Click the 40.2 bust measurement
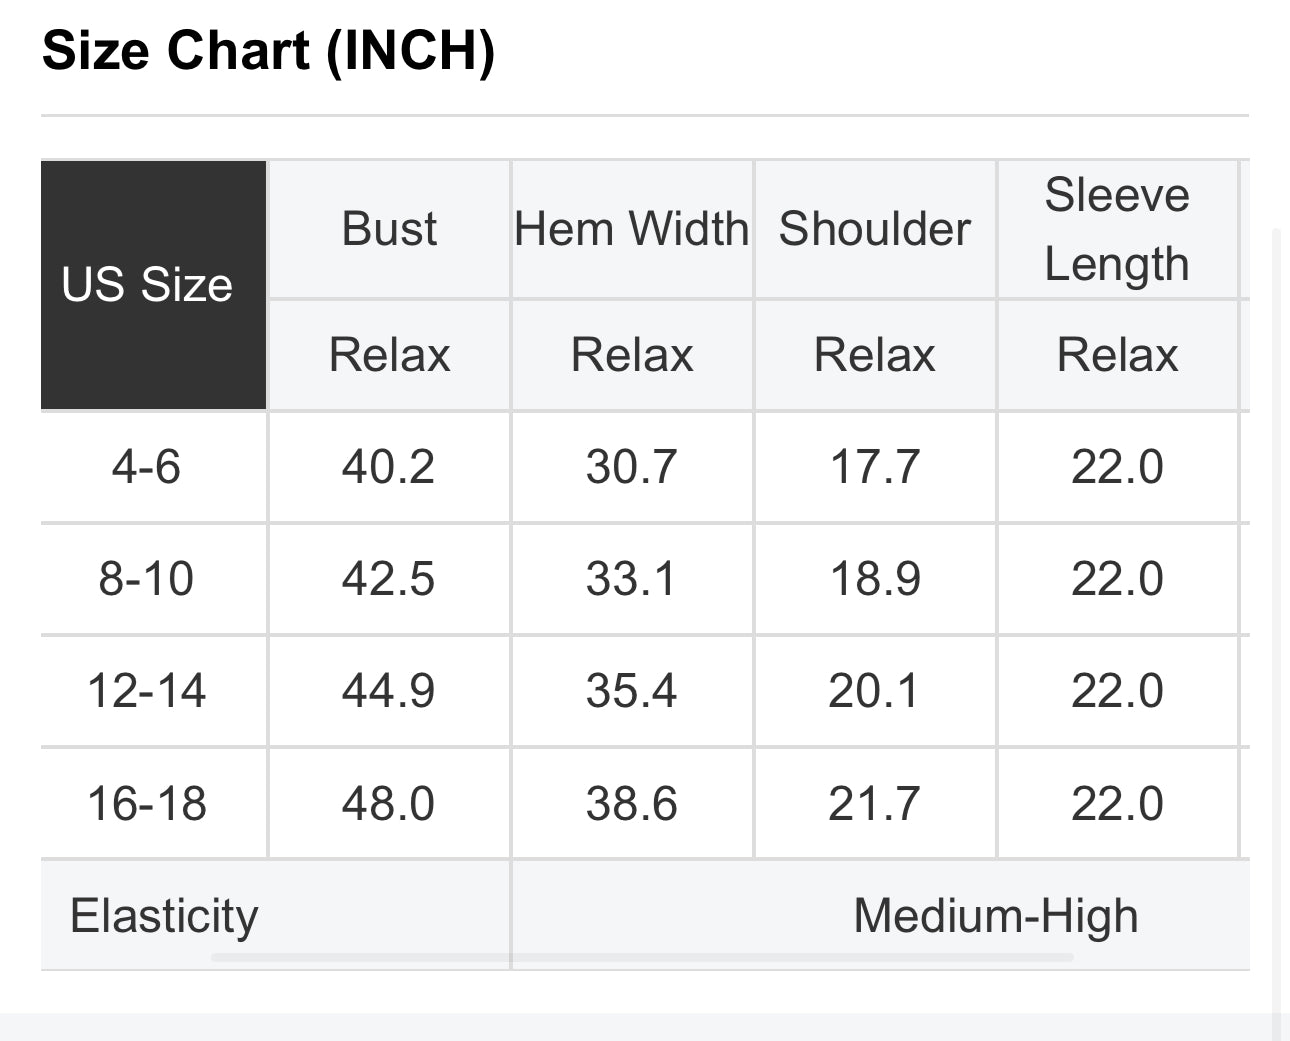Screen dimensions: 1290x1041 click(x=389, y=467)
